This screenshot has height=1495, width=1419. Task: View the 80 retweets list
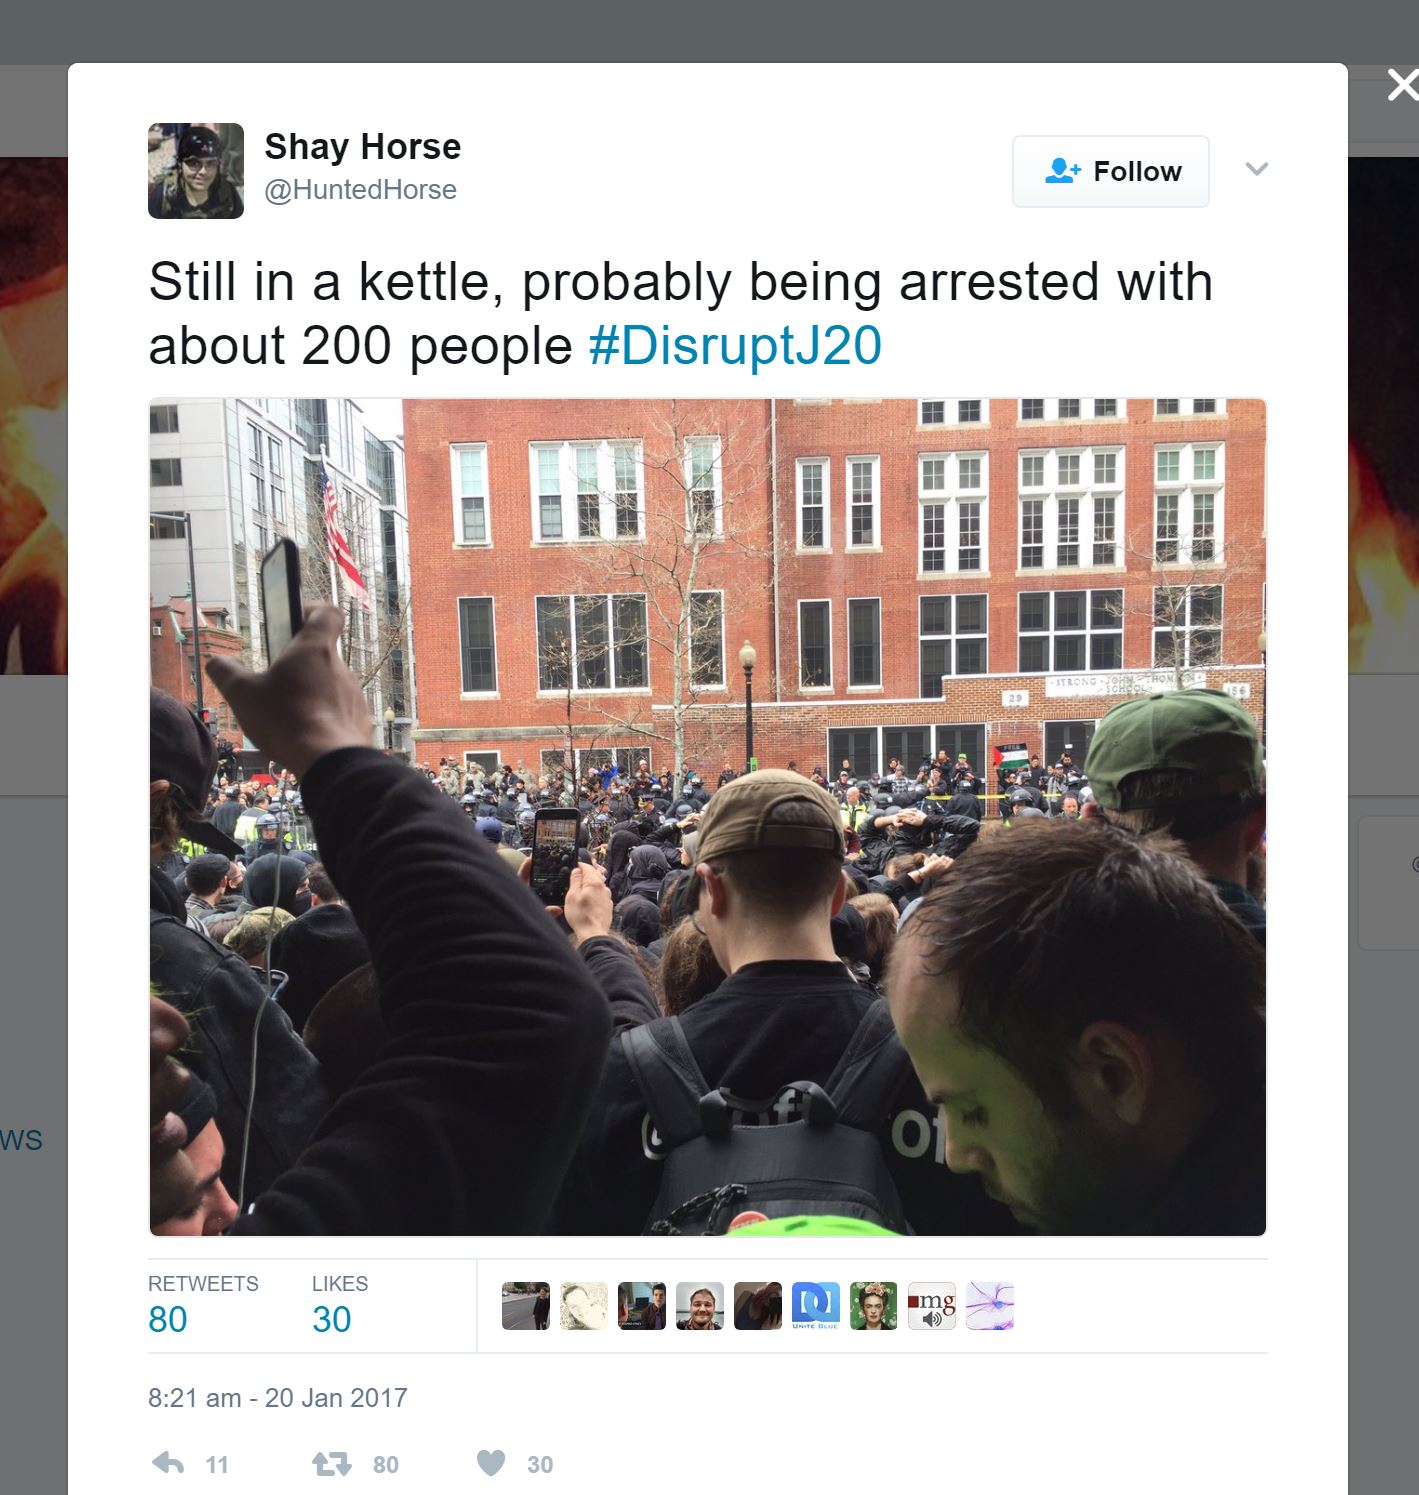point(203,1305)
